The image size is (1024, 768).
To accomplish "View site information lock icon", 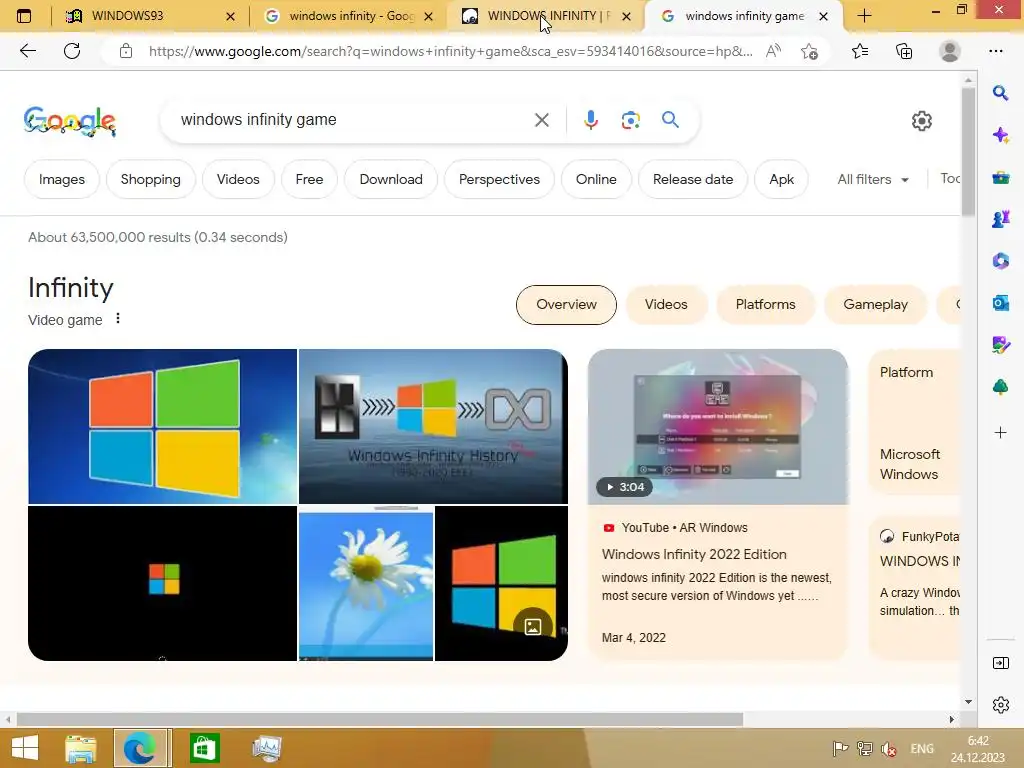I will tap(126, 51).
